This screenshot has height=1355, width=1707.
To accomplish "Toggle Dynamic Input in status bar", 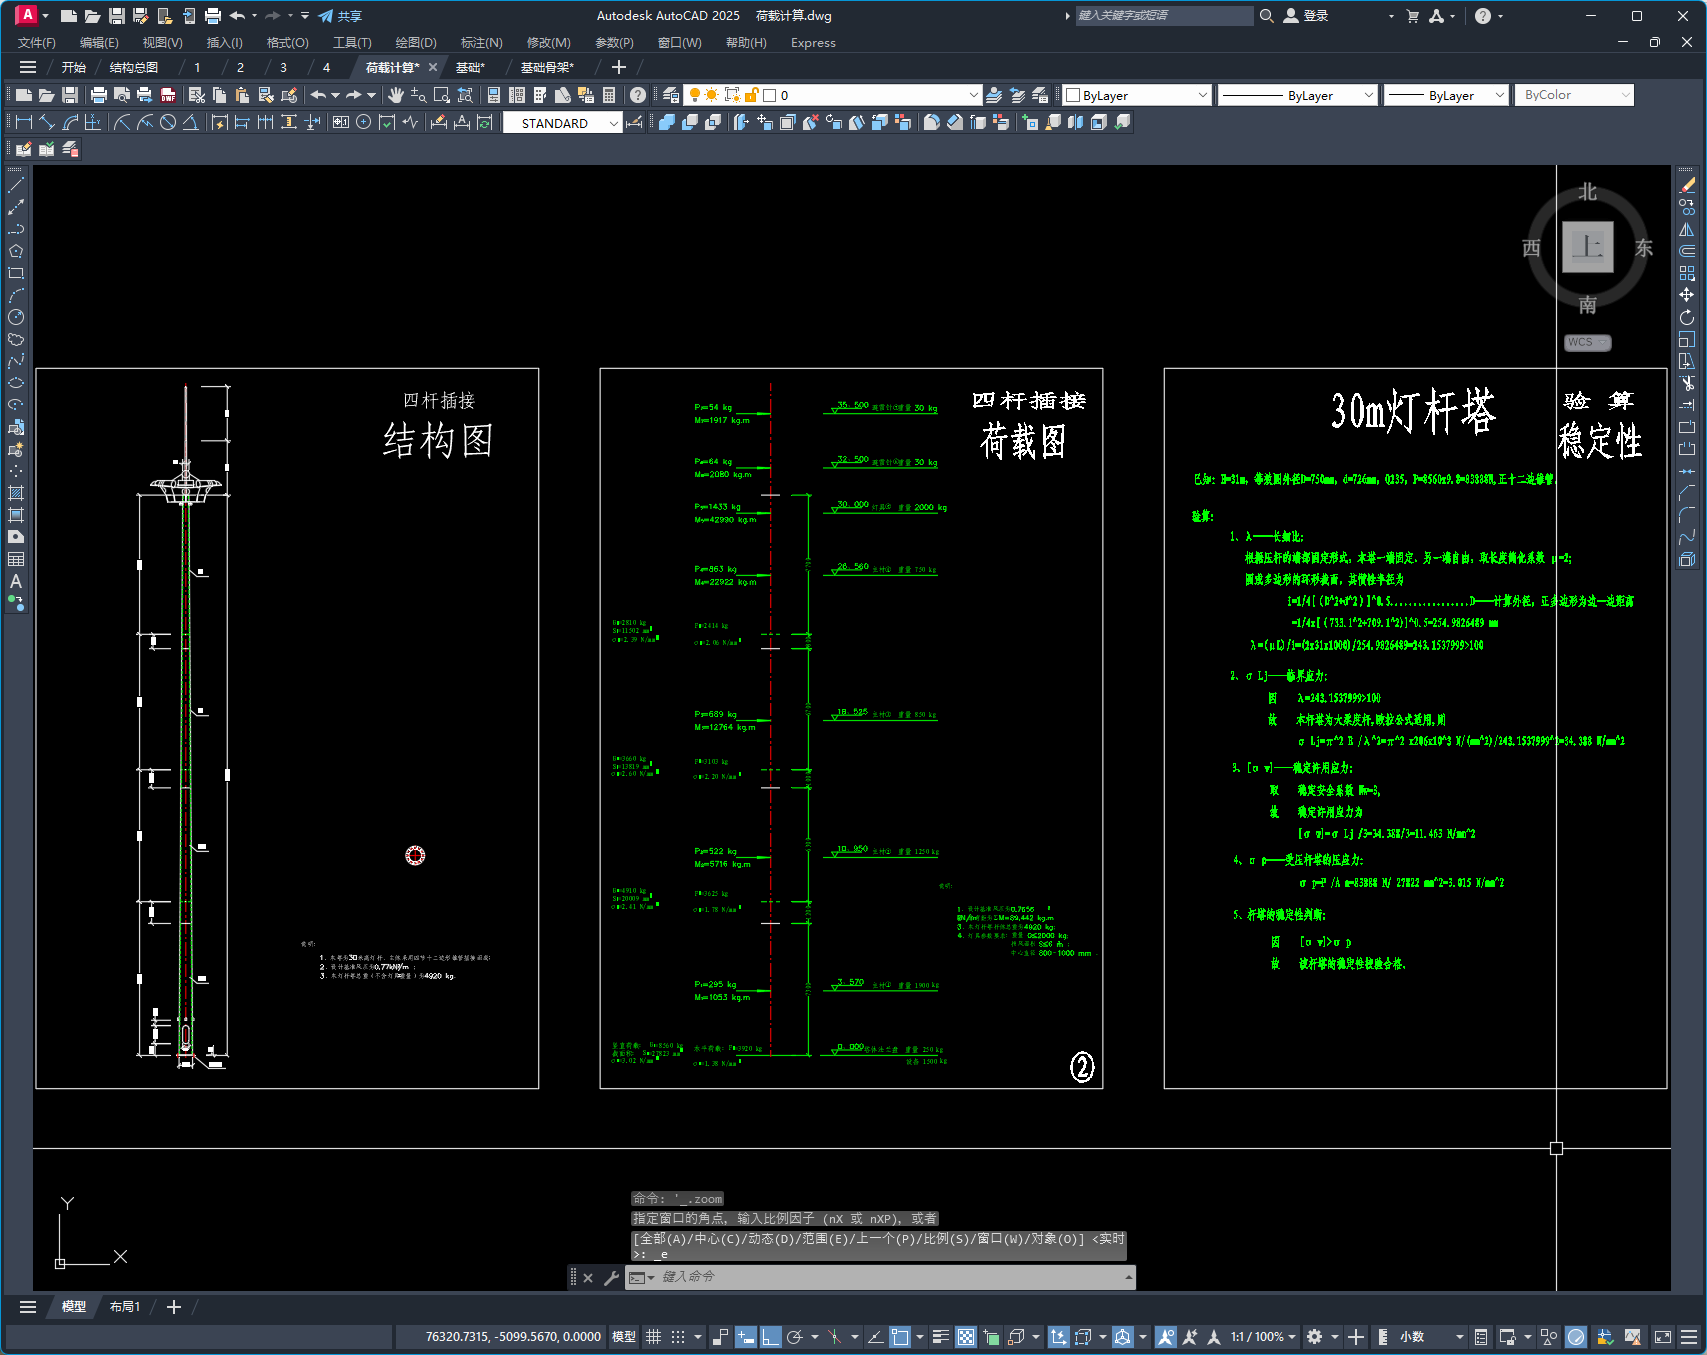I will 746,1337.
